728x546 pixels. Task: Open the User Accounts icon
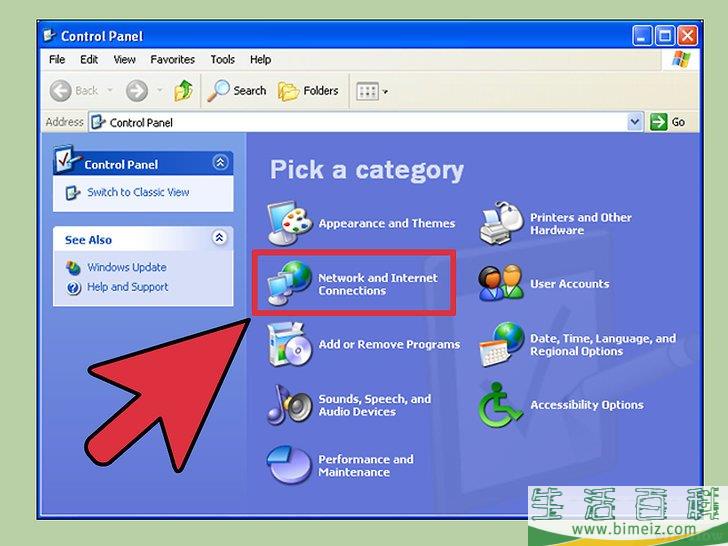502,284
